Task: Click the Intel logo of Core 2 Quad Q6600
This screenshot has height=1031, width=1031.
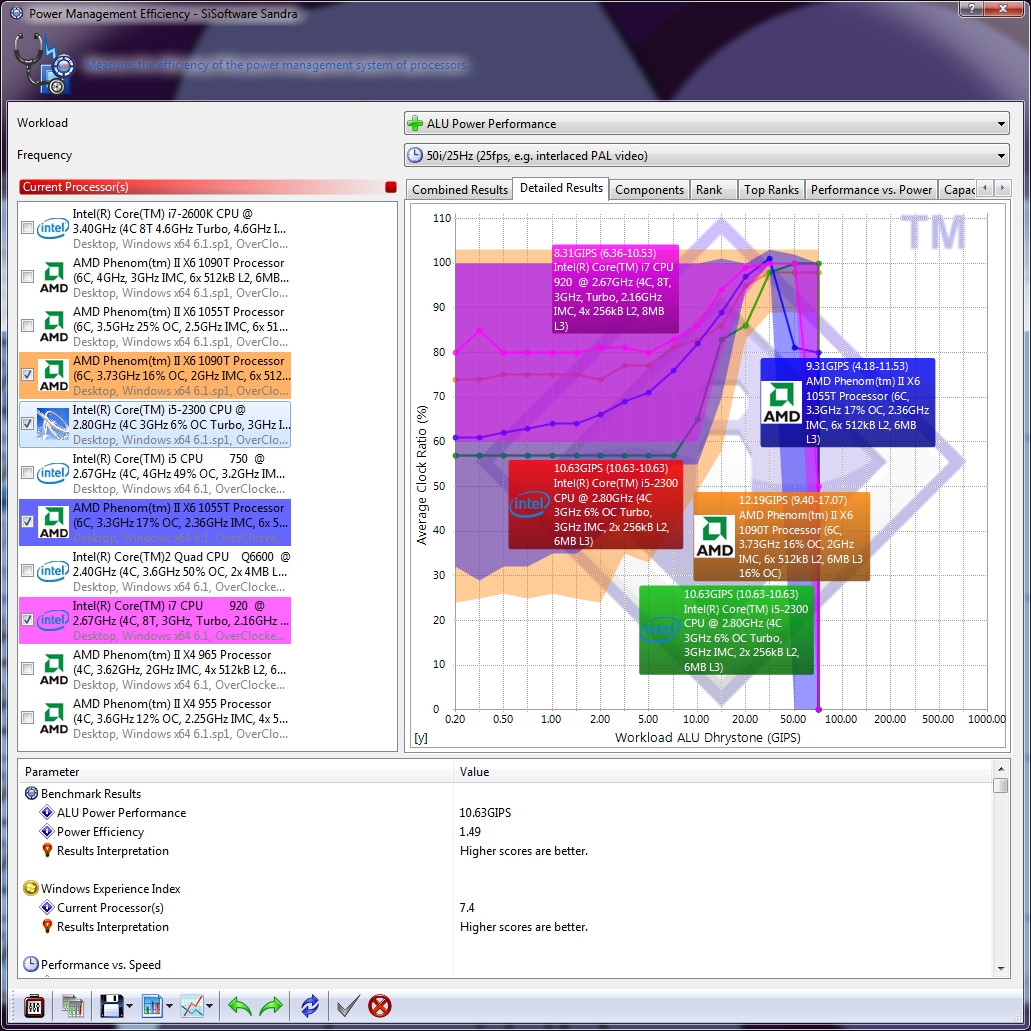Action: click(x=53, y=571)
